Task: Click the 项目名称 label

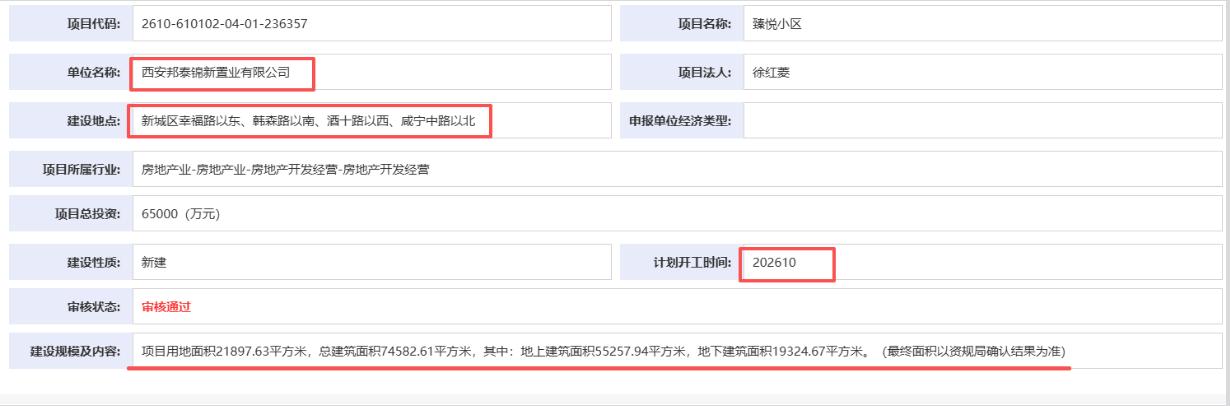Action: (x=704, y=24)
